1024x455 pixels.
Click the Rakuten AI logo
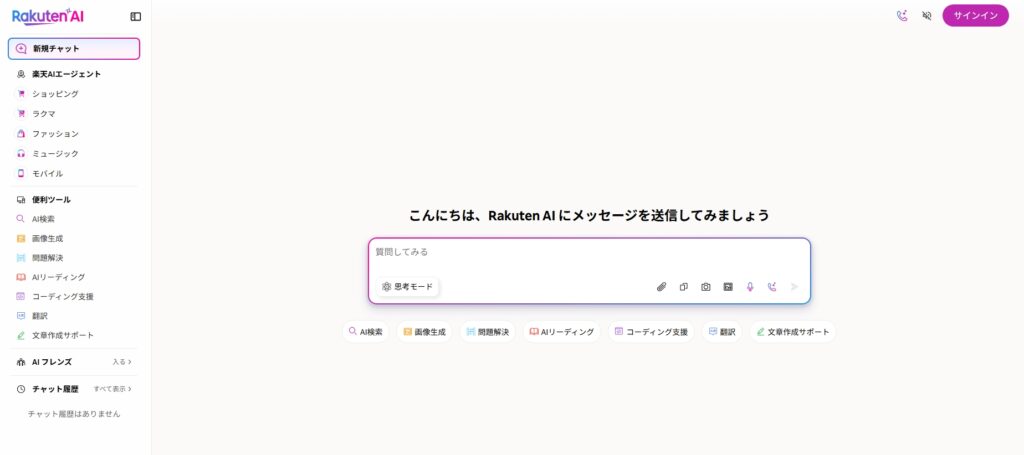[x=48, y=16]
